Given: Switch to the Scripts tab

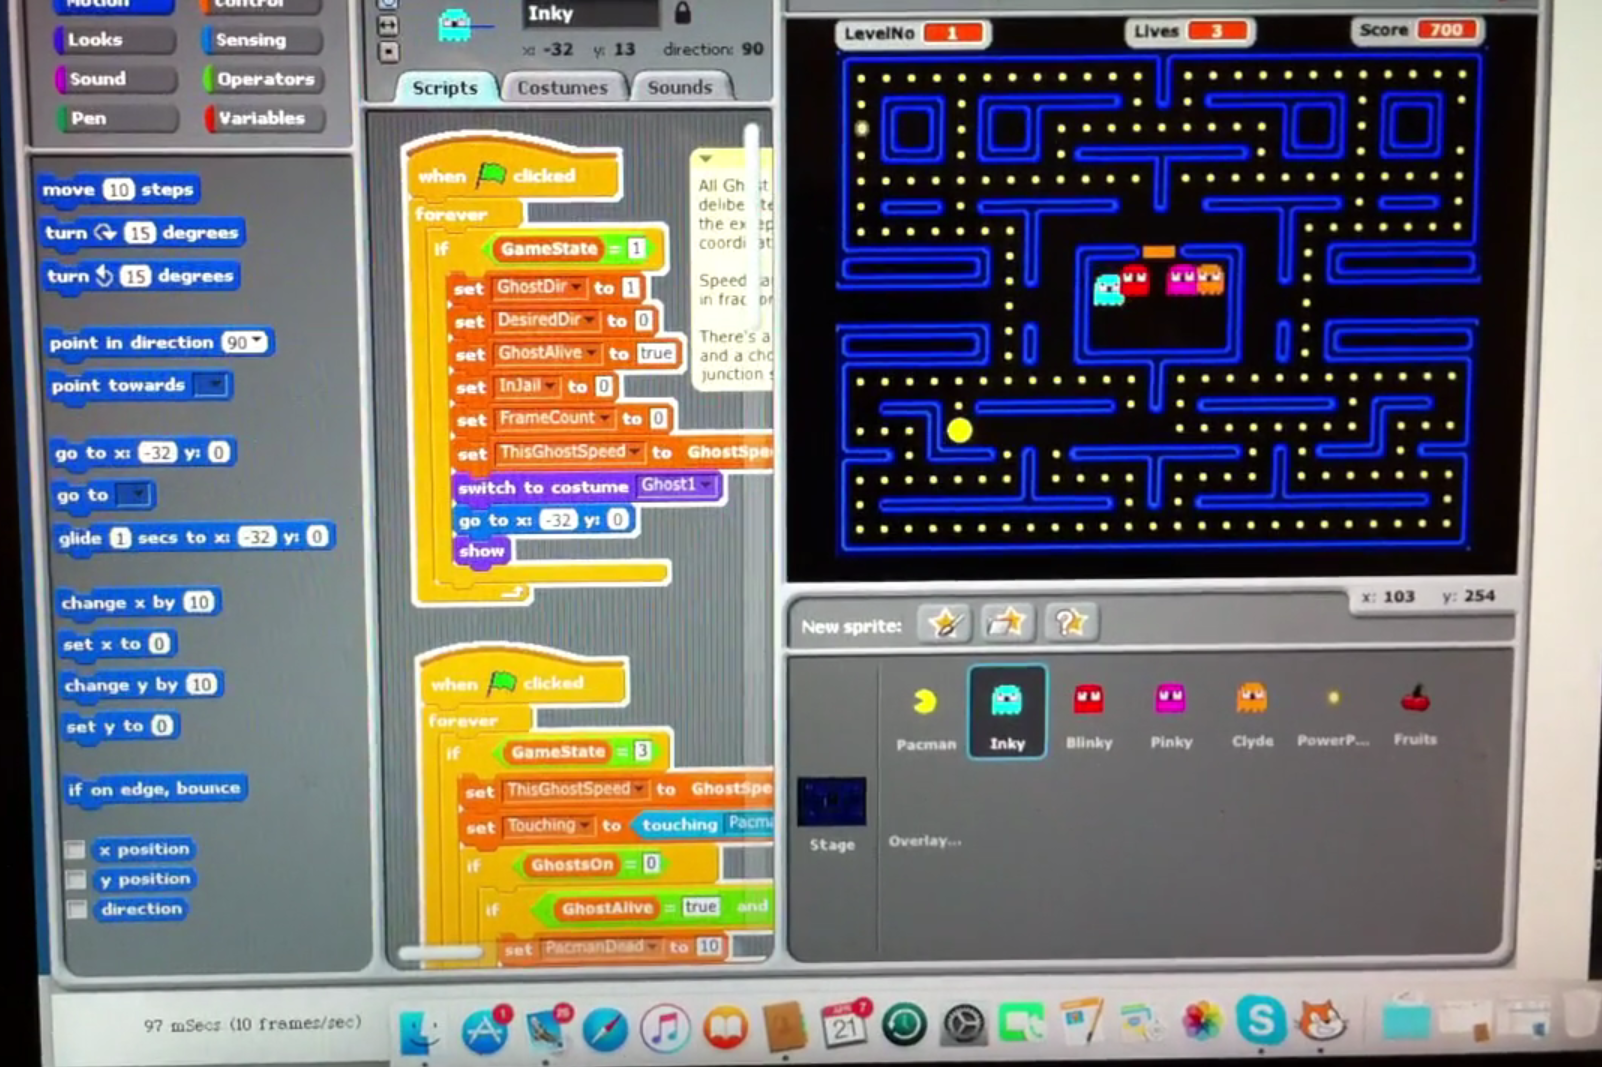Looking at the screenshot, I should (445, 88).
